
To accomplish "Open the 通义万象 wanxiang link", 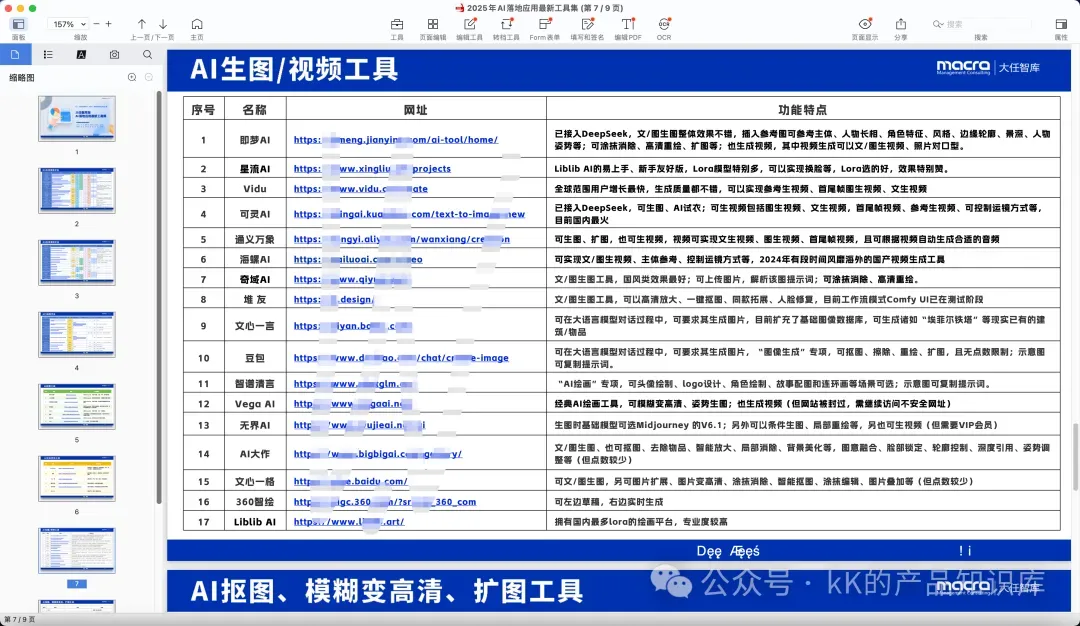I will click(x=402, y=240).
